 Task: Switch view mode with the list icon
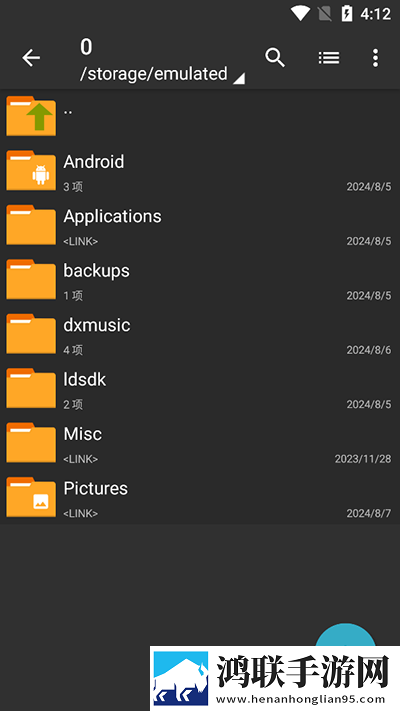329,58
